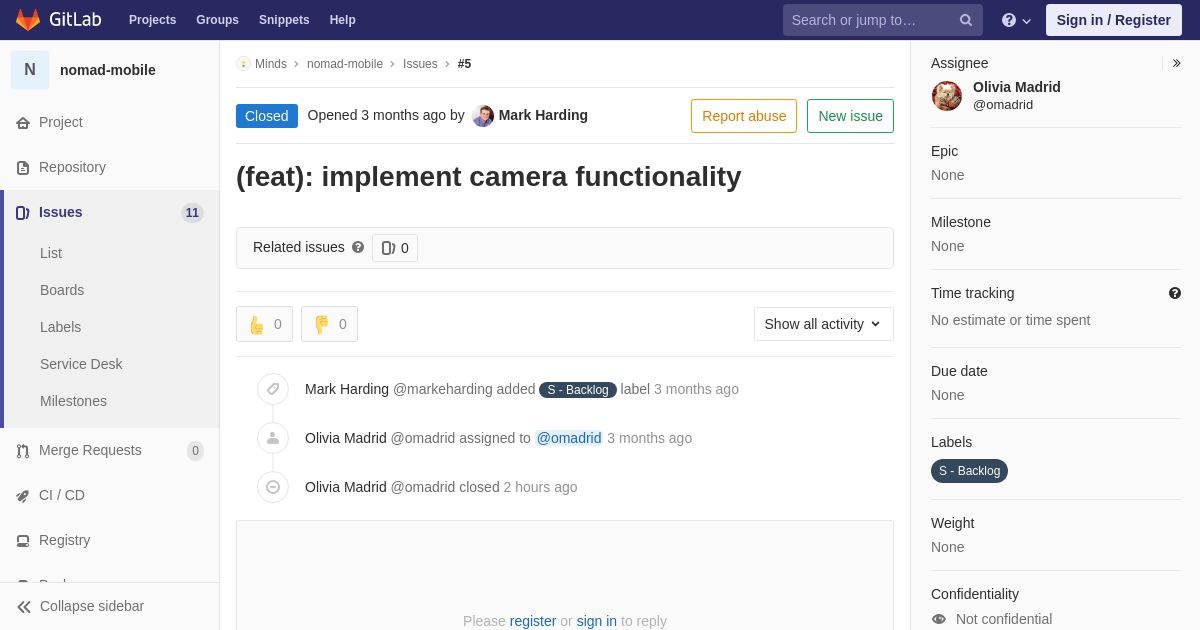Click the GitLab fox logo
This screenshot has height=630, width=1200.
[x=28, y=20]
